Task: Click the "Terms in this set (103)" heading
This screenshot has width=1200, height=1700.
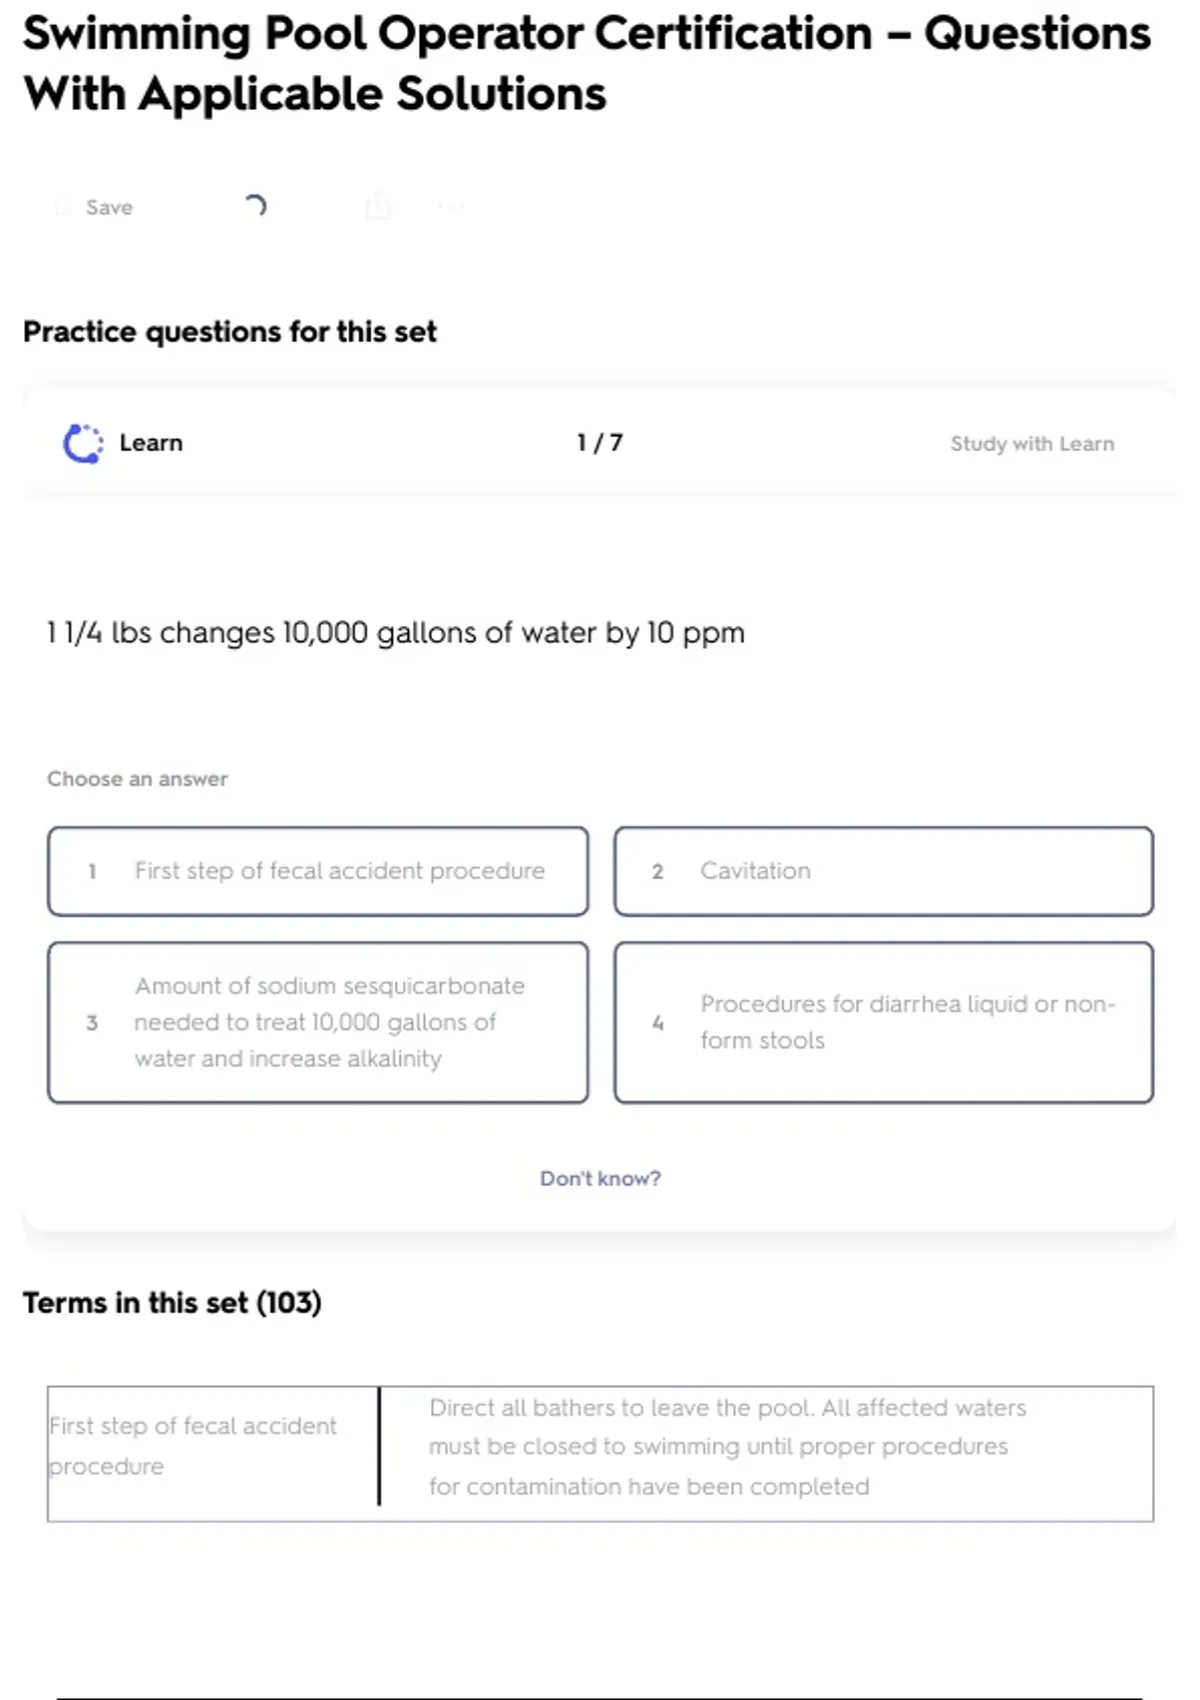Action: coord(172,1303)
